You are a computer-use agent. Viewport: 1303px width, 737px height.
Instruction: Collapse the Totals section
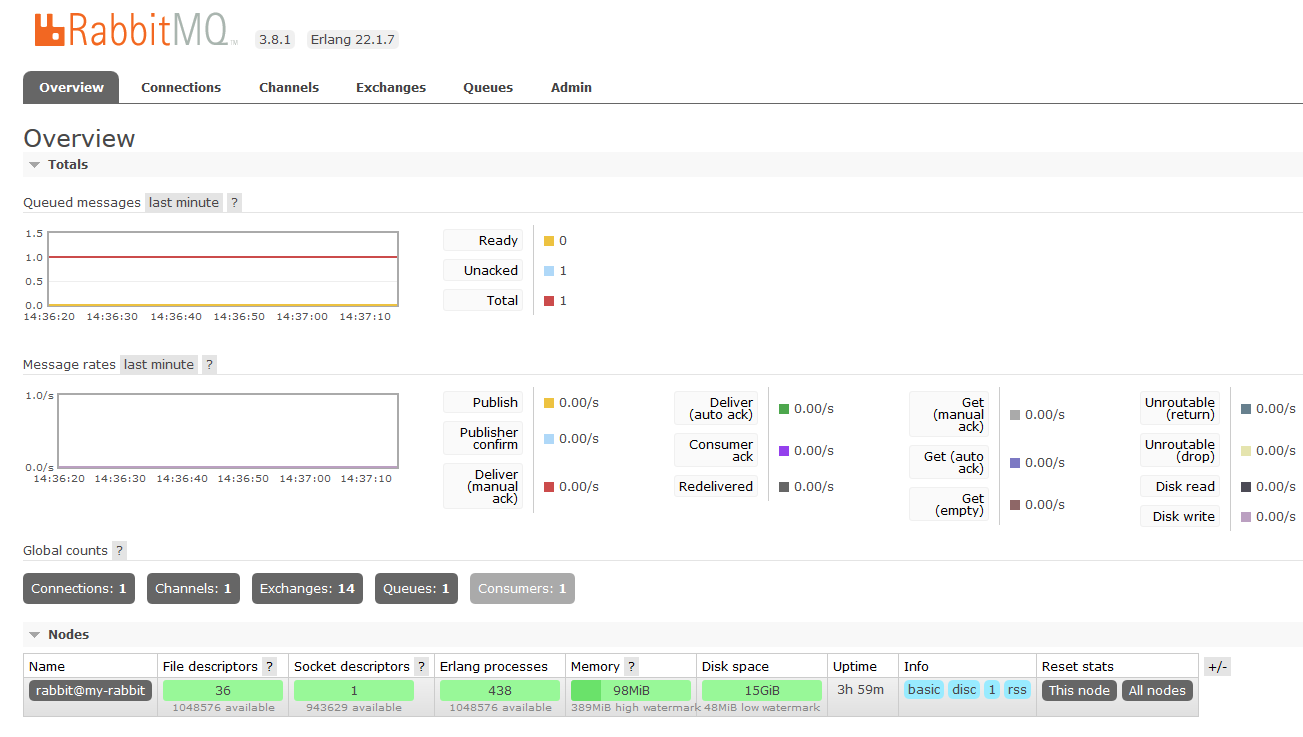[x=59, y=164]
